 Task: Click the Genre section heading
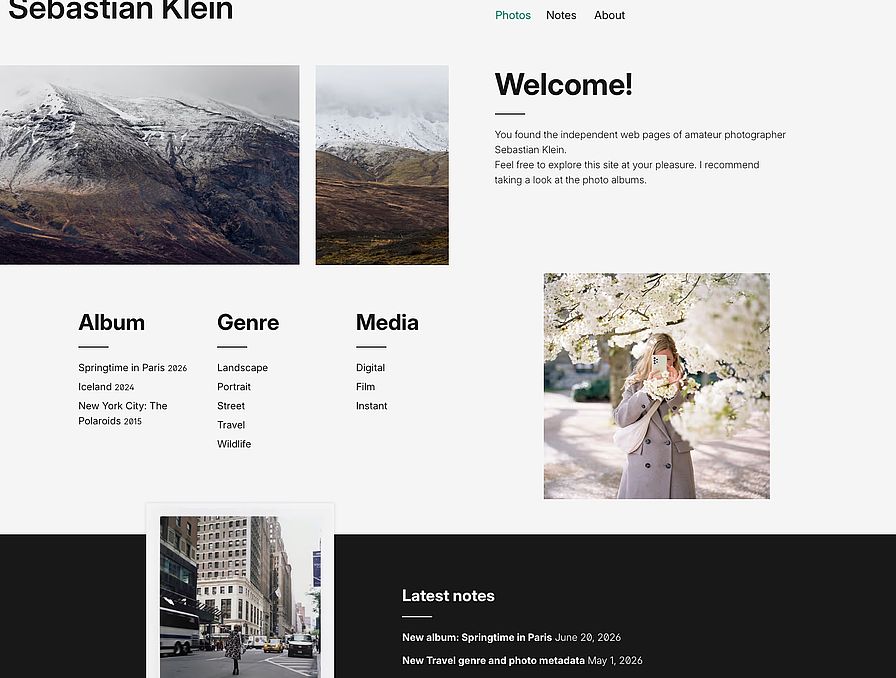pos(248,322)
